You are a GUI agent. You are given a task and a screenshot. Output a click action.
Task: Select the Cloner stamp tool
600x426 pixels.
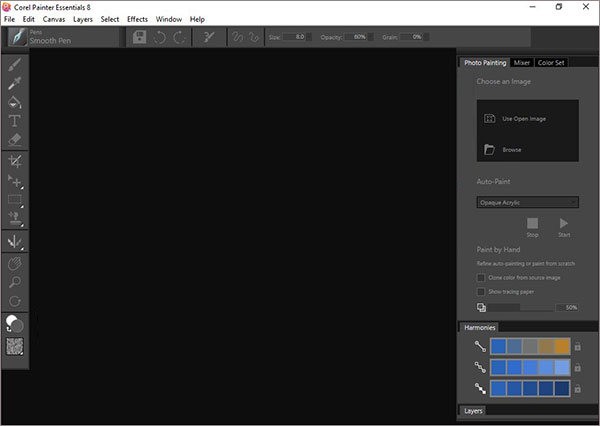[15, 218]
